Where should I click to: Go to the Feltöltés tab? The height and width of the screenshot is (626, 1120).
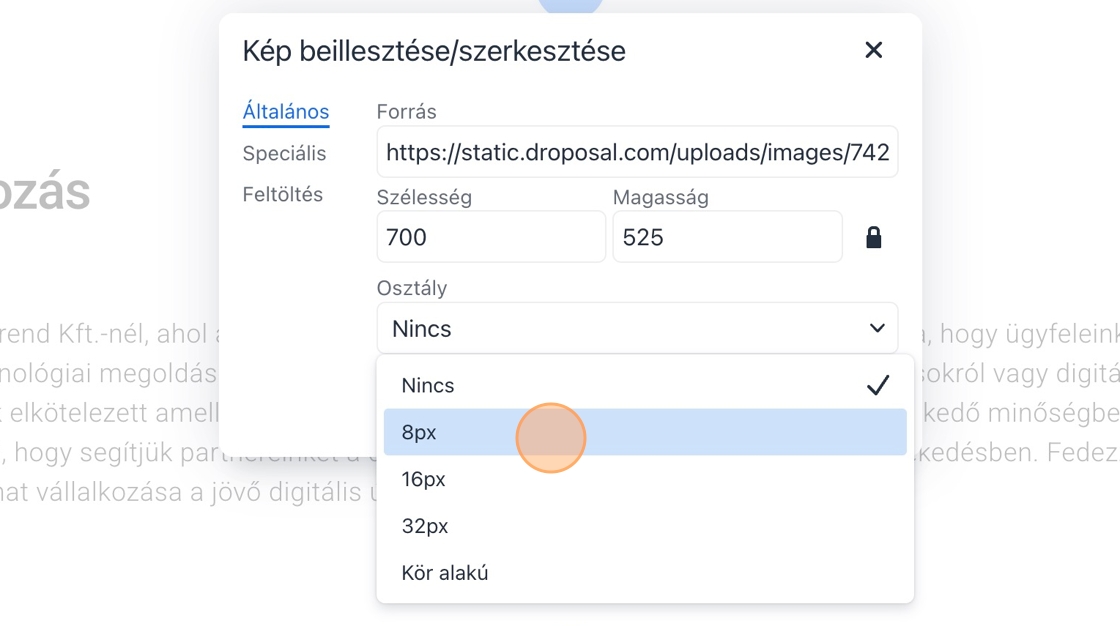pyautogui.click(x=282, y=194)
